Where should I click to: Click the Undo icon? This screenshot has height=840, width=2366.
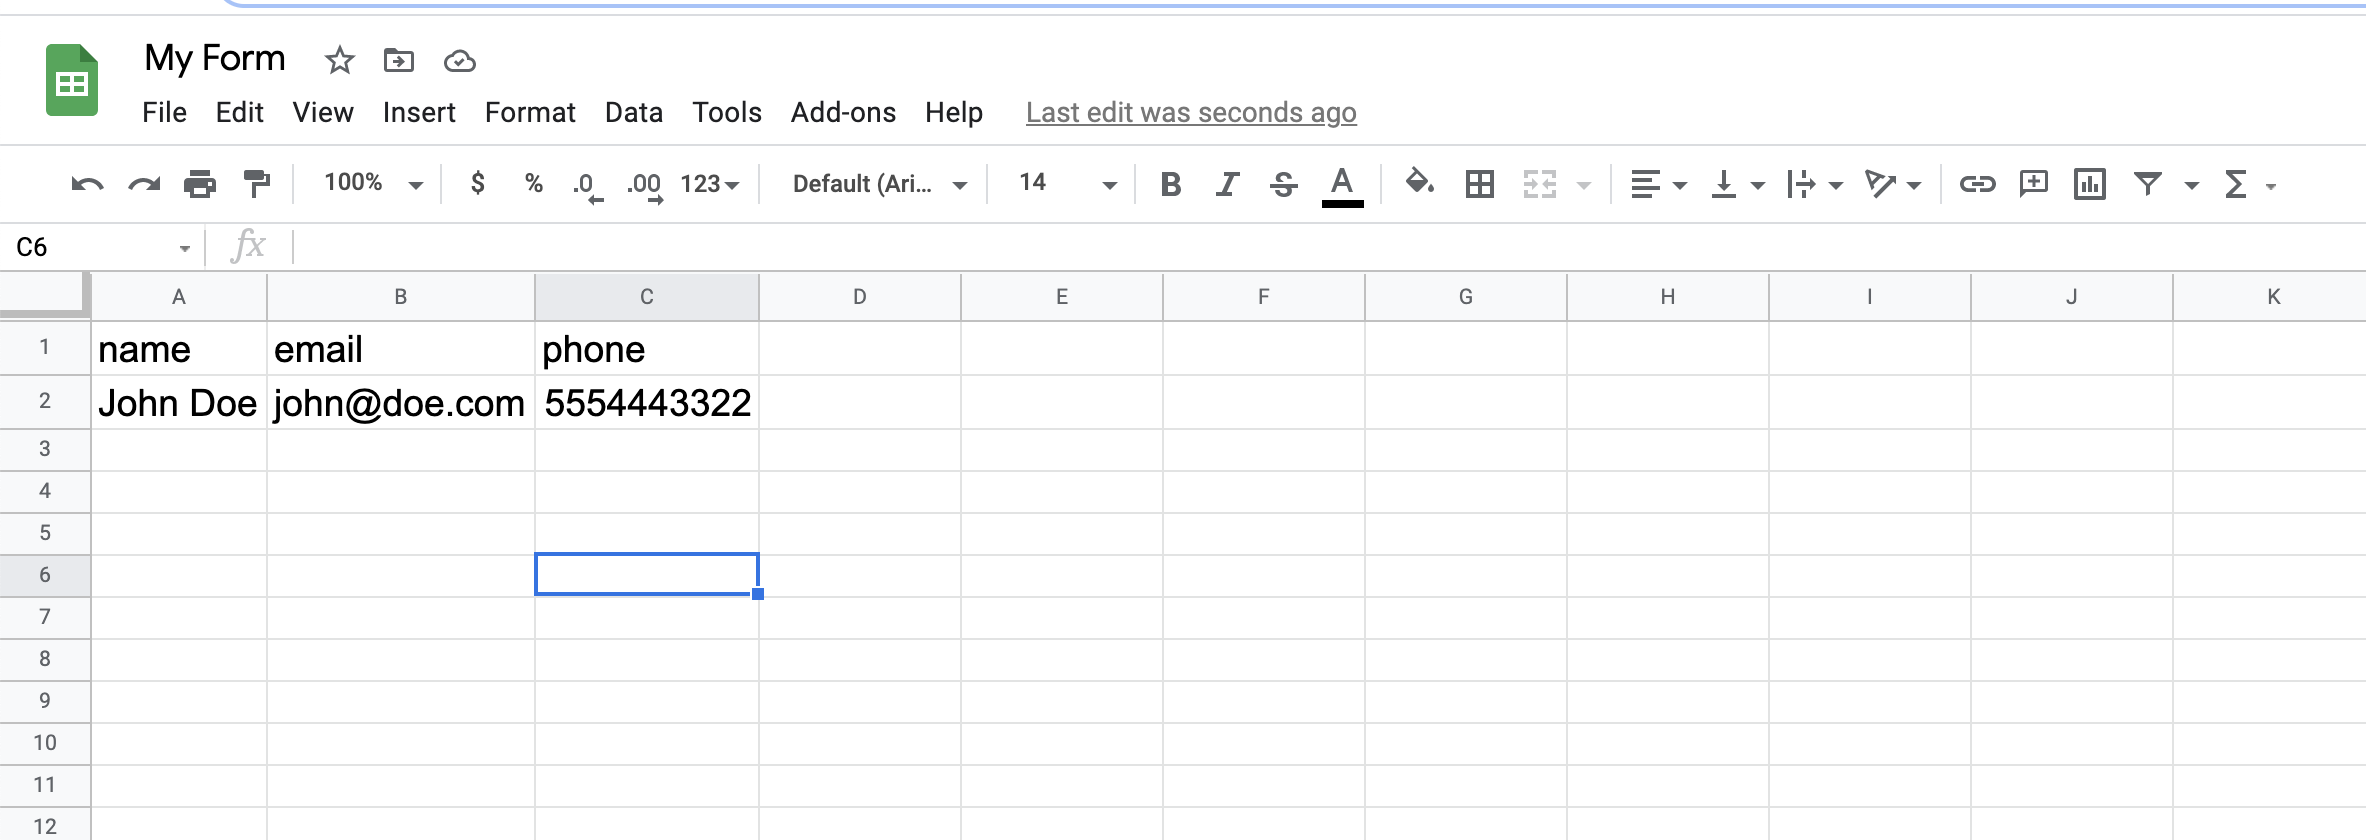click(x=88, y=184)
